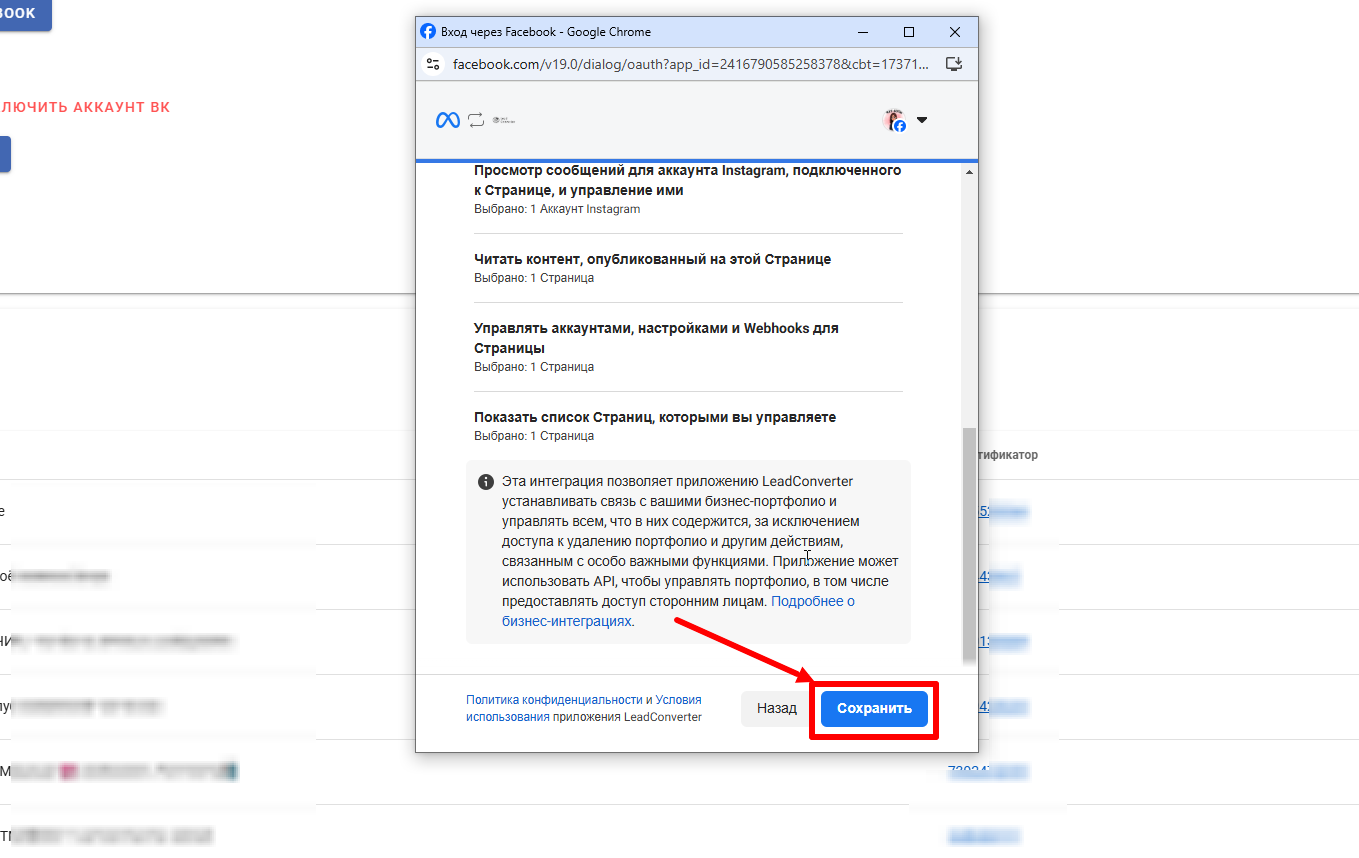The height and width of the screenshot is (858, 1359).
Task: Open the Политика конфиденциальности link
Action: coord(553,700)
